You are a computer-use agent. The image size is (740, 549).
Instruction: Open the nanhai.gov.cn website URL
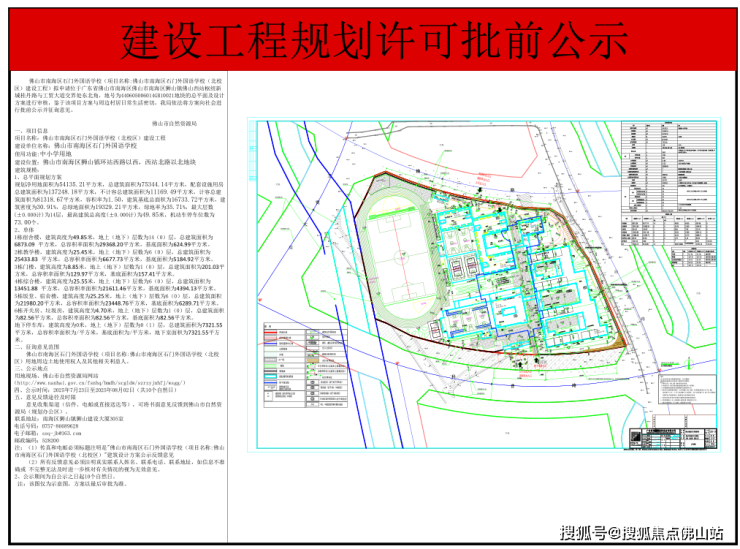click(x=100, y=383)
